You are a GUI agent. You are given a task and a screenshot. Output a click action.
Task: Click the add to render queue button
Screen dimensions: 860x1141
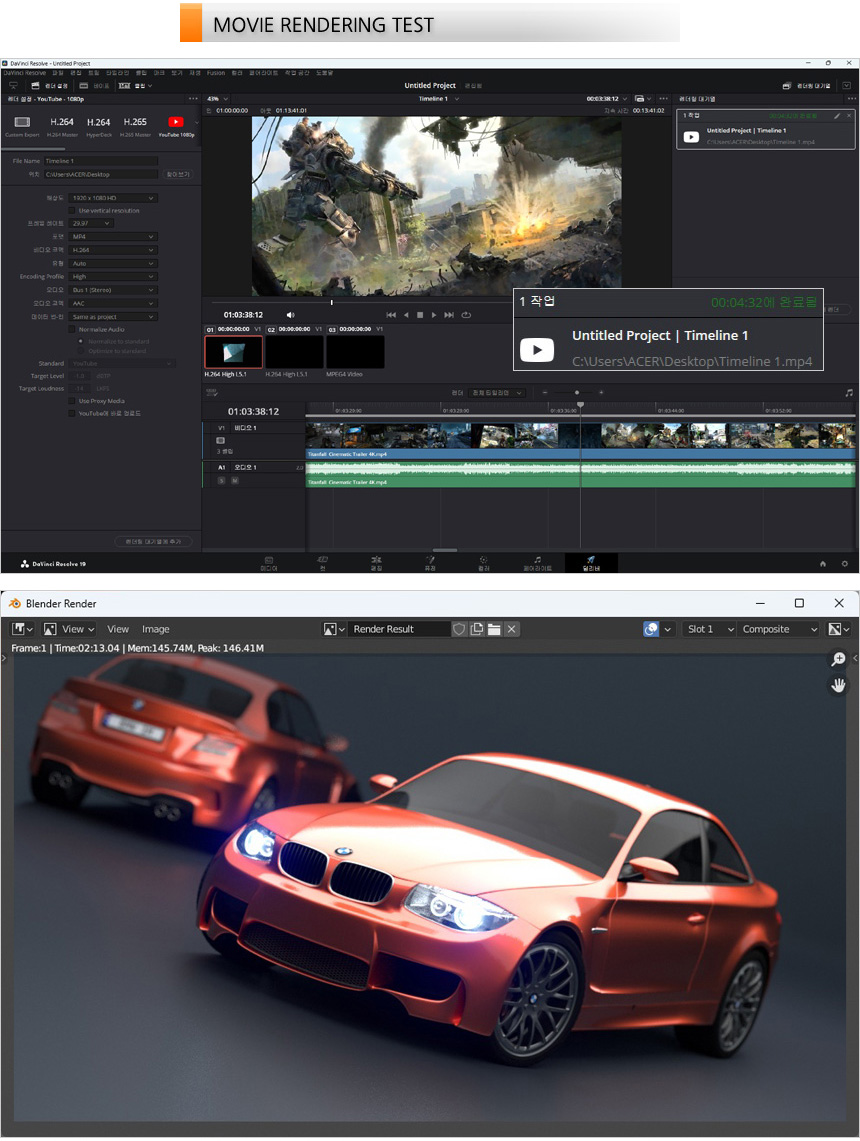[x=153, y=541]
